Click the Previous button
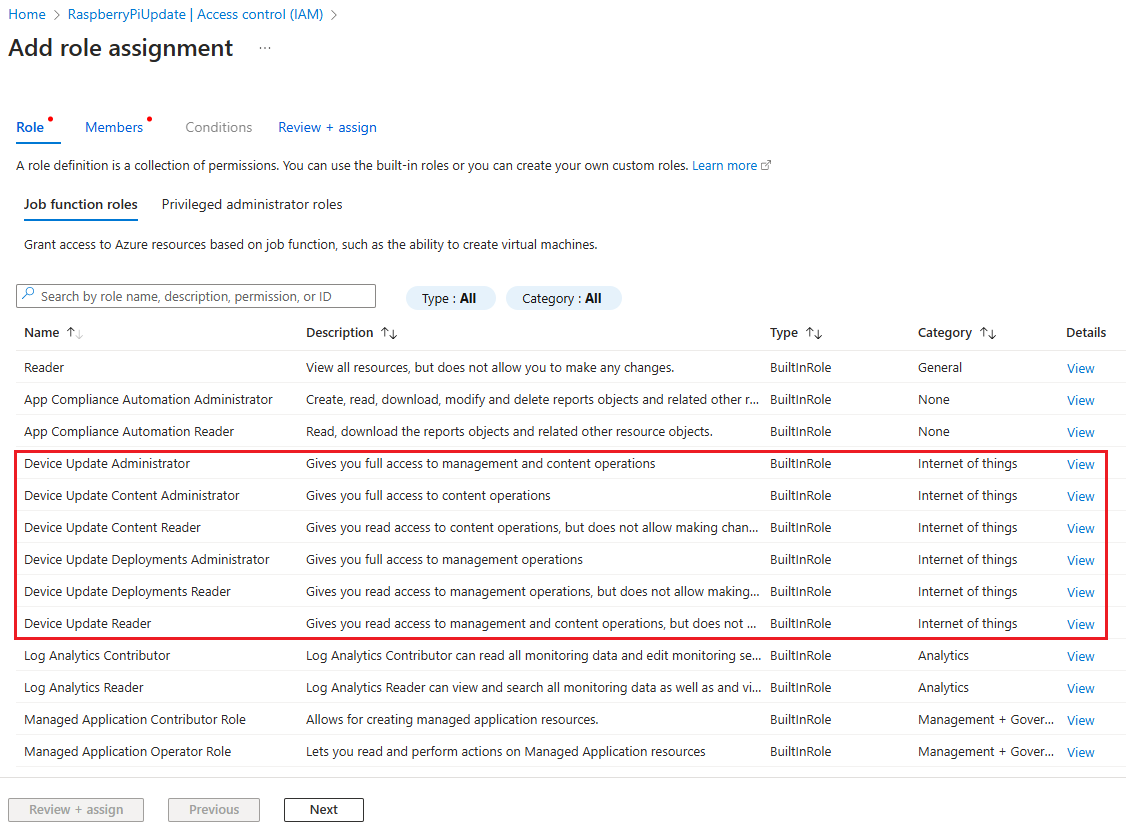 (x=214, y=810)
